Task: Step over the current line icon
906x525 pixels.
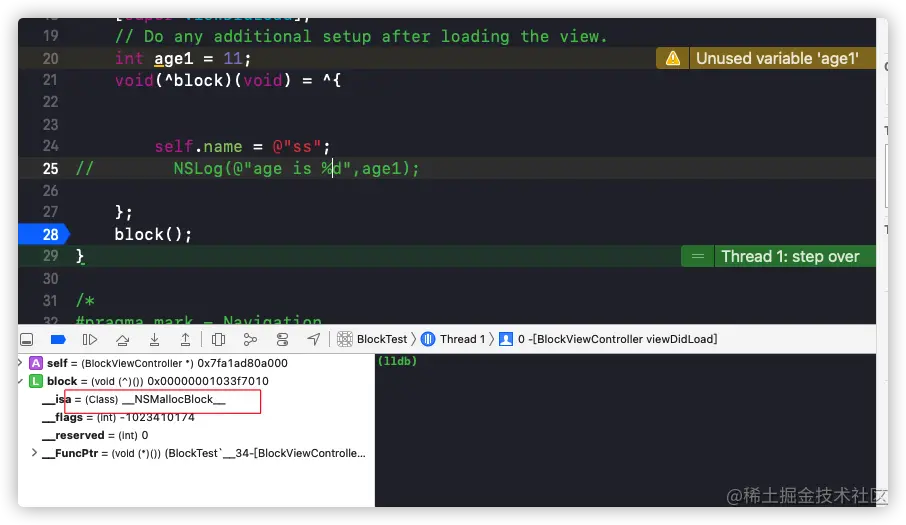Action: click(x=122, y=340)
